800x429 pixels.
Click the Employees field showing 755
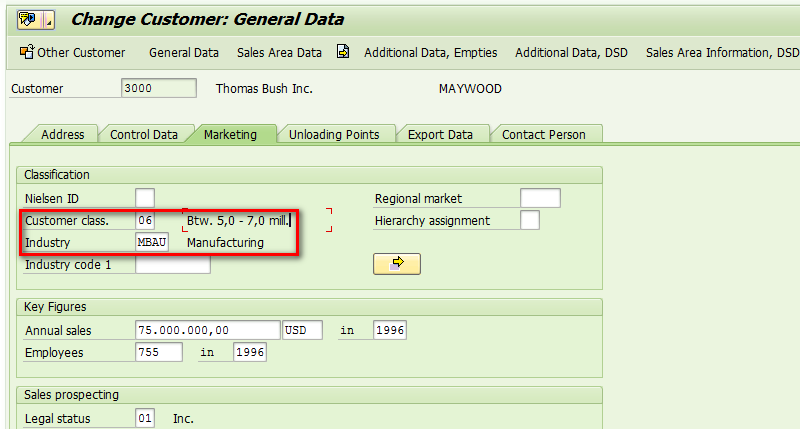pos(159,352)
